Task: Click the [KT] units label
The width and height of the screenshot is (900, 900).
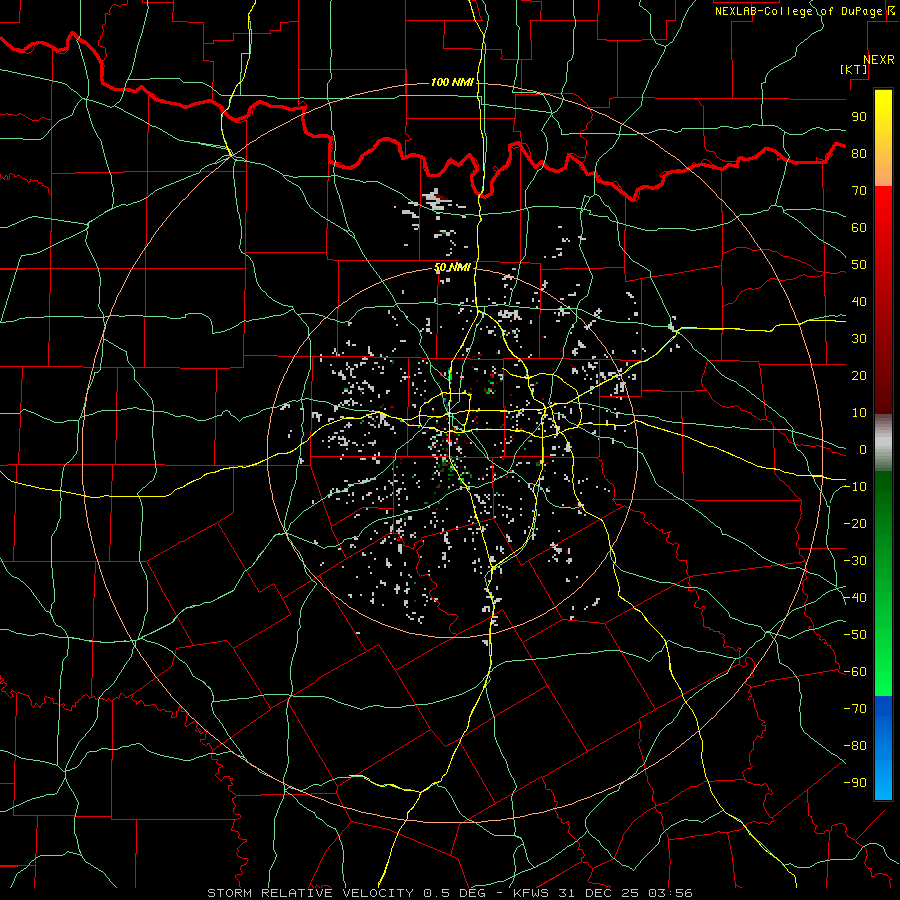Action: click(854, 69)
